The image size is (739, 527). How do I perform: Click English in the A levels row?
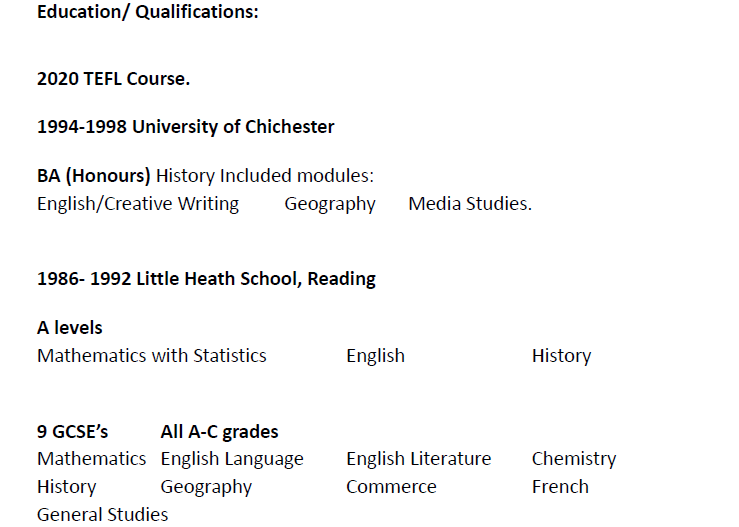point(375,356)
